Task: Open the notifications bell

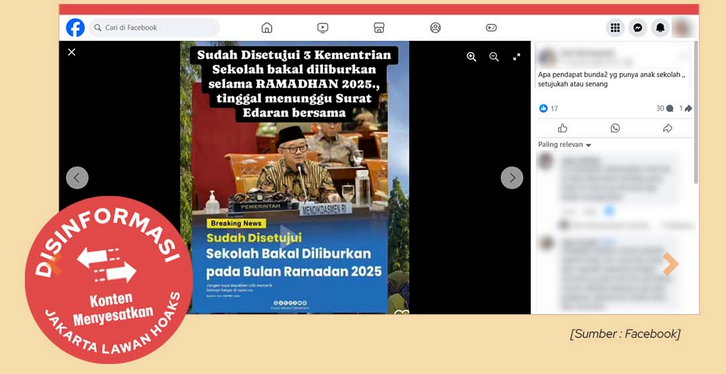Action: [x=660, y=28]
